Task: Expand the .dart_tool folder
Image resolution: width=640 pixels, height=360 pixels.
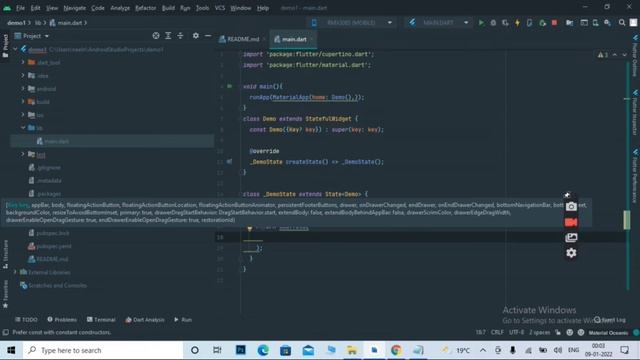Action: pyautogui.click(x=23, y=62)
